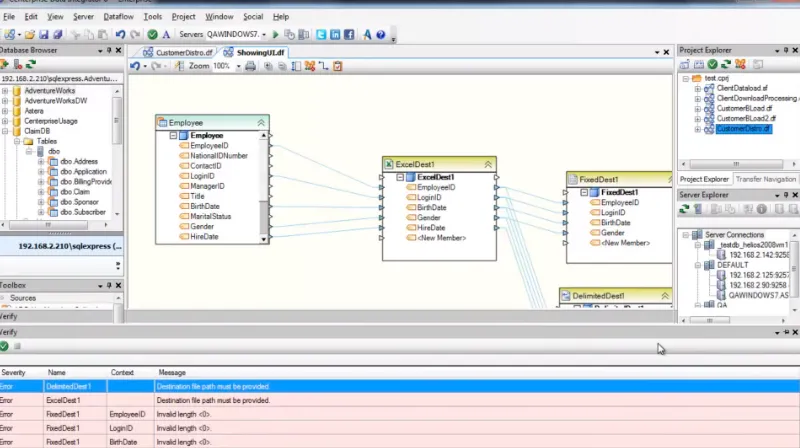Screen dimensions: 800x448
Task: Switch to the CustomerDistro.df tab
Action: (x=178, y=53)
